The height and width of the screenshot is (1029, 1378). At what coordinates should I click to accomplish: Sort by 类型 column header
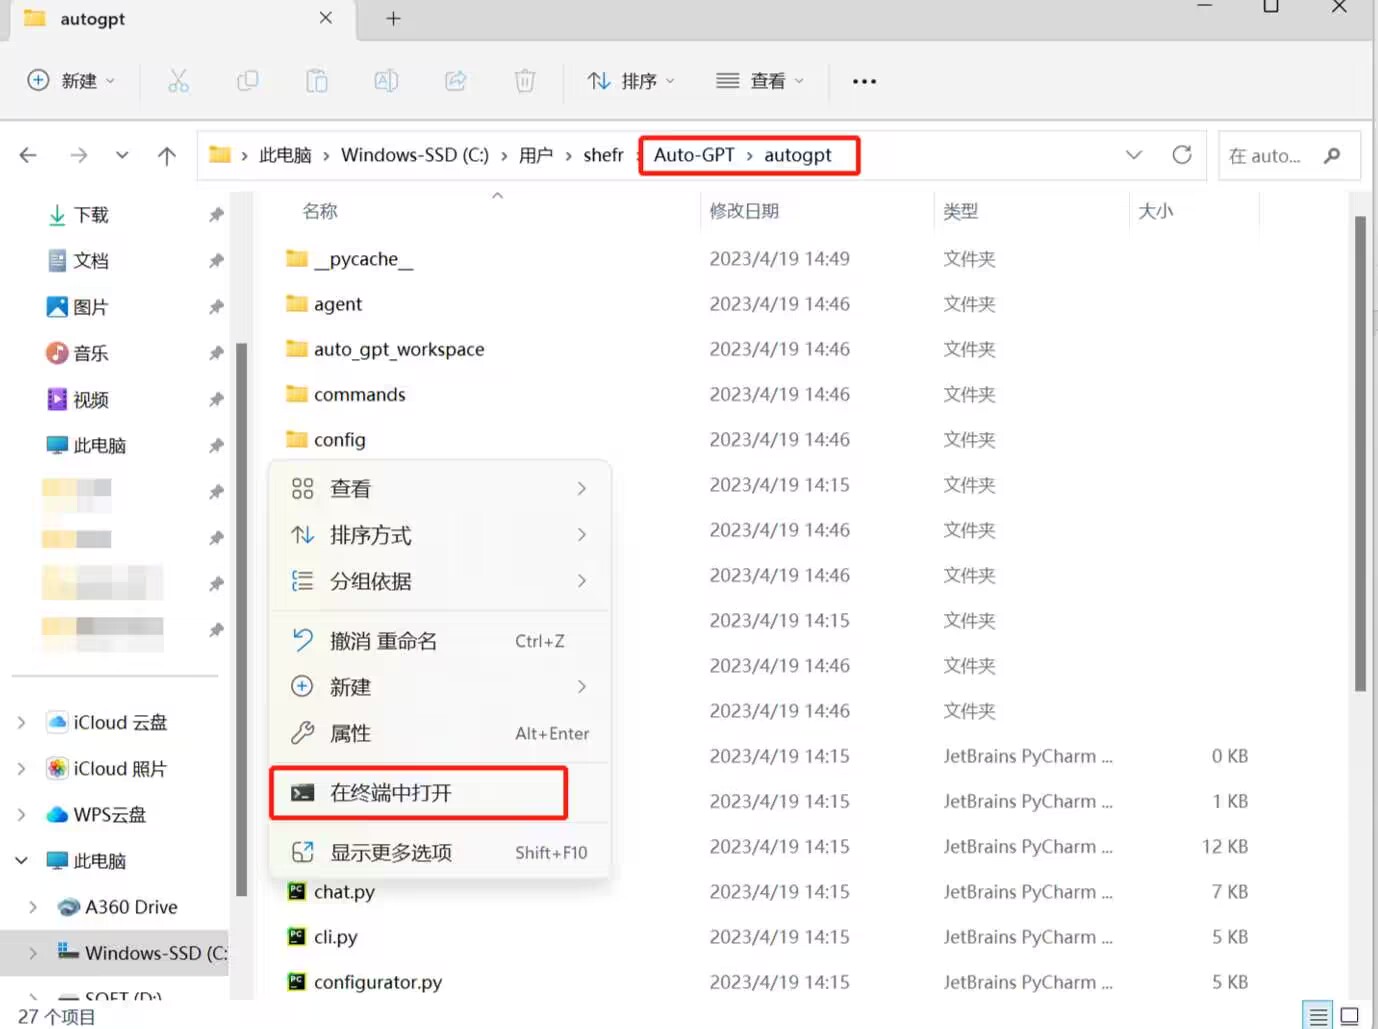pos(961,211)
